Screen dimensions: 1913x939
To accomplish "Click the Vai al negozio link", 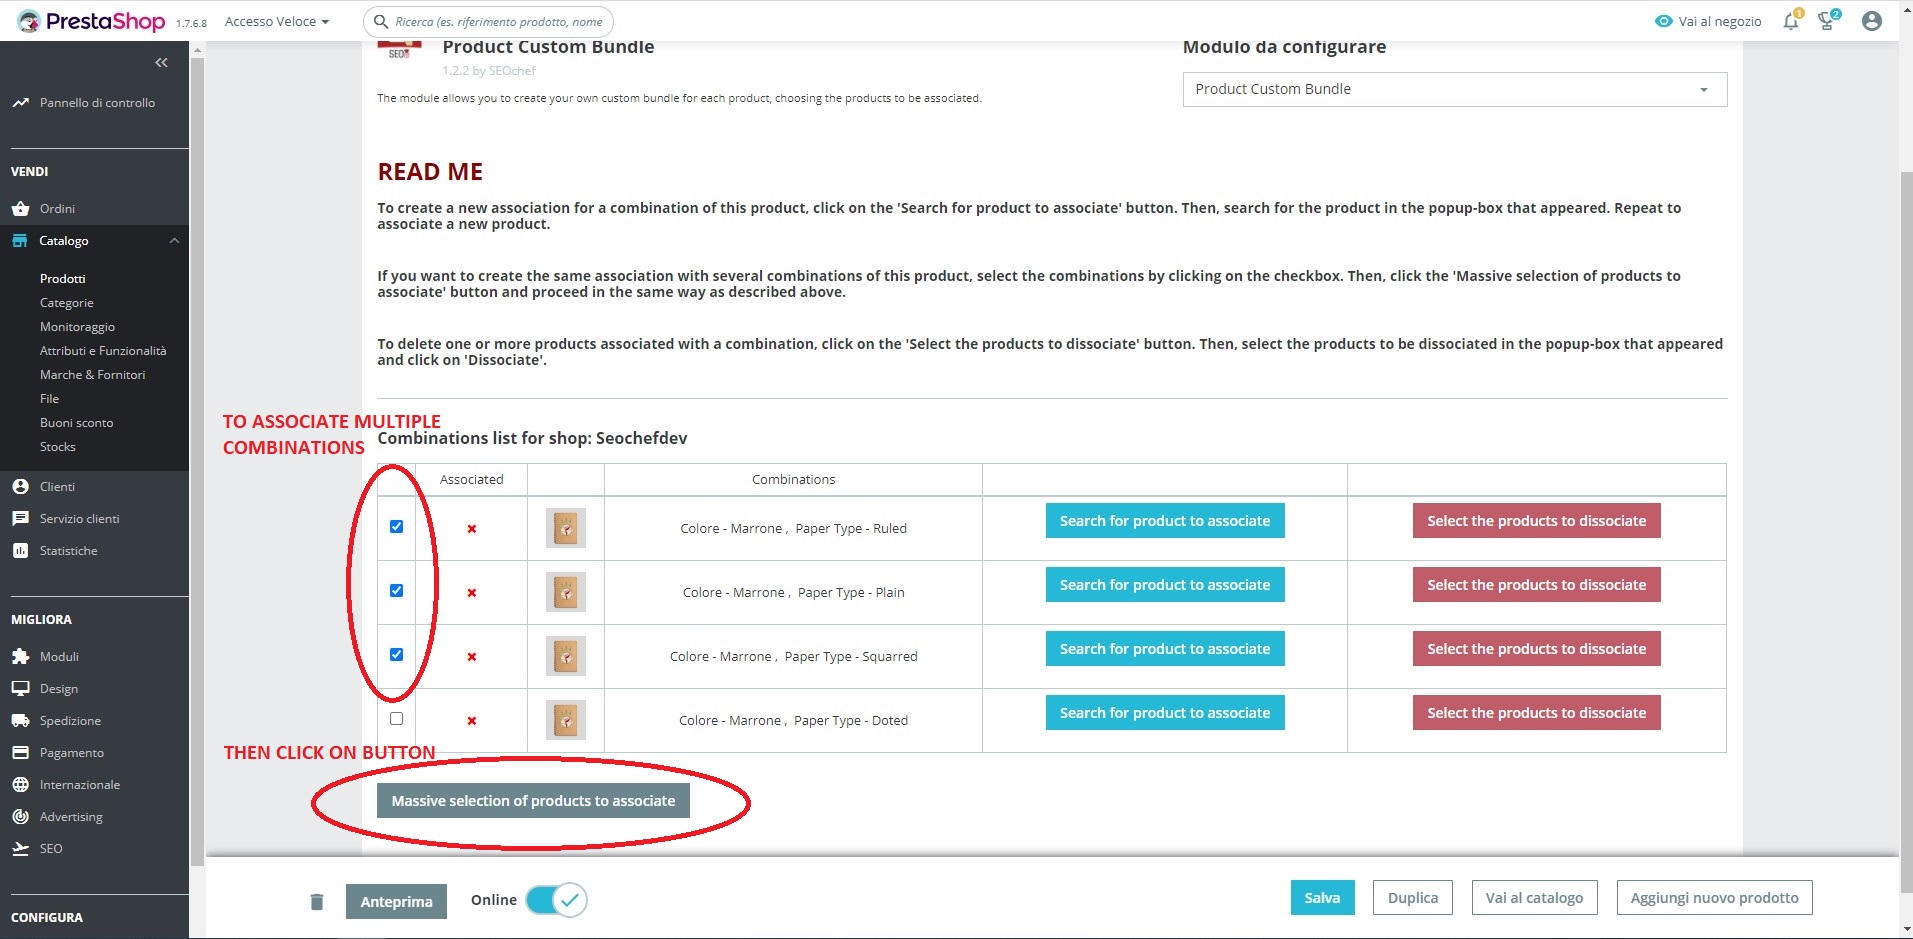I will [1720, 21].
